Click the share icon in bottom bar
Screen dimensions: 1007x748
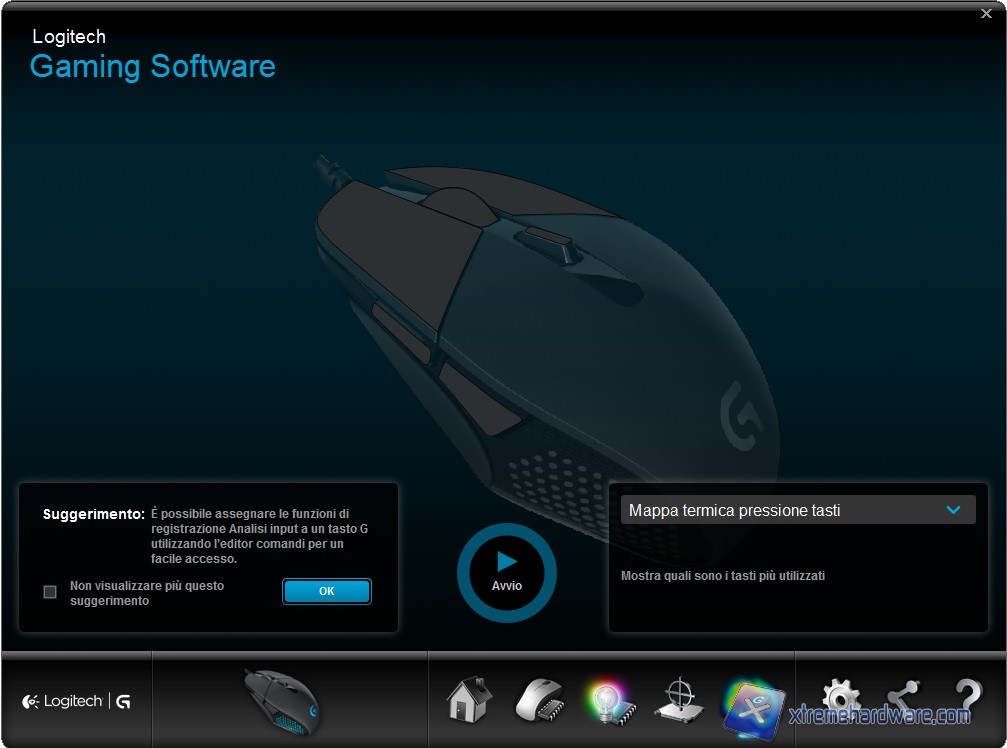[903, 698]
